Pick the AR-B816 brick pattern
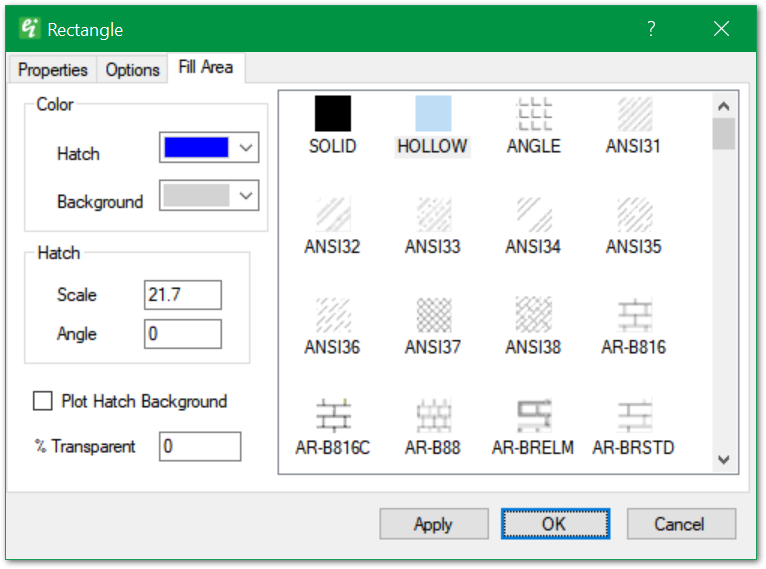Image resolution: width=766 pixels, height=569 pixels. coord(634,326)
